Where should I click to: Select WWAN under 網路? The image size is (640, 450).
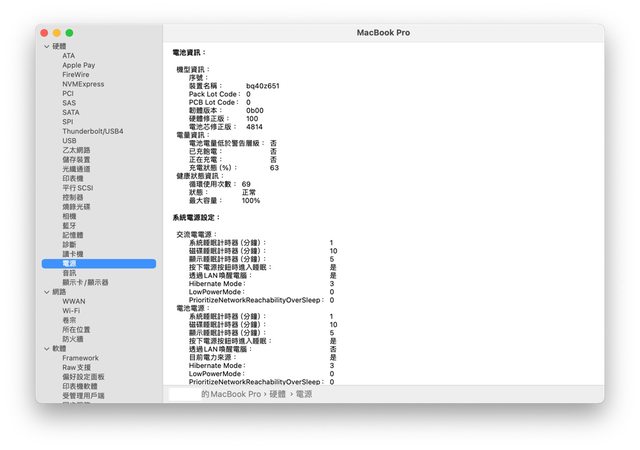[74, 301]
